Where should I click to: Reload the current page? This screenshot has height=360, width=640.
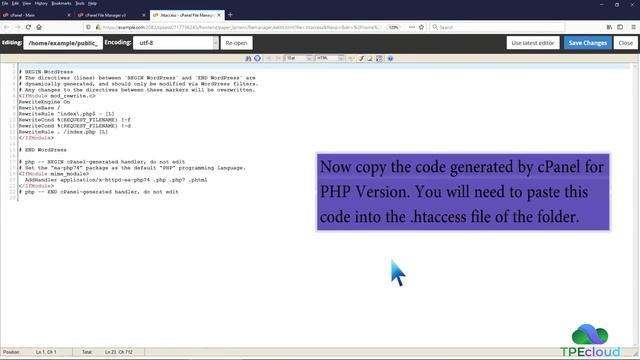28,27
